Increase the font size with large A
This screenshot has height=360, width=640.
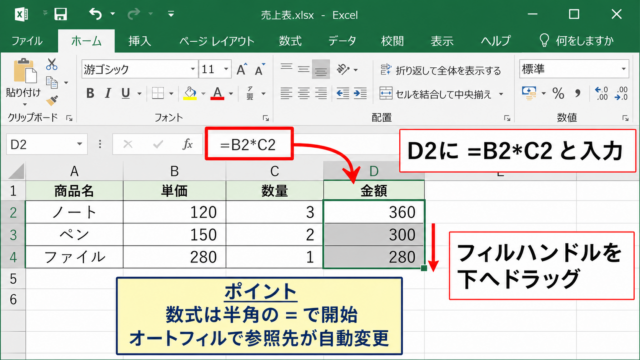point(241,70)
